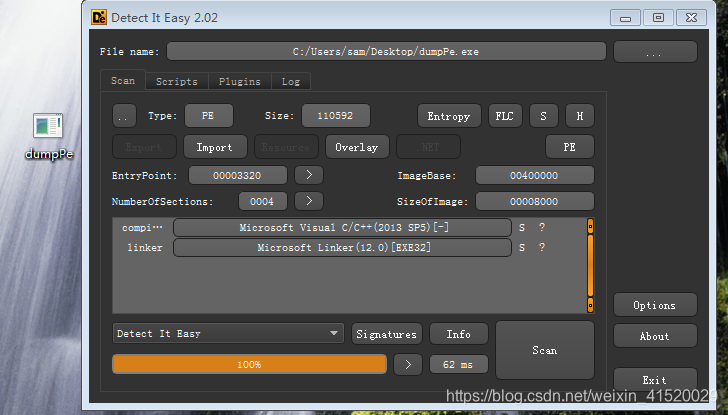Click the disabled Resource button
This screenshot has width=728, height=415.
(x=286, y=147)
